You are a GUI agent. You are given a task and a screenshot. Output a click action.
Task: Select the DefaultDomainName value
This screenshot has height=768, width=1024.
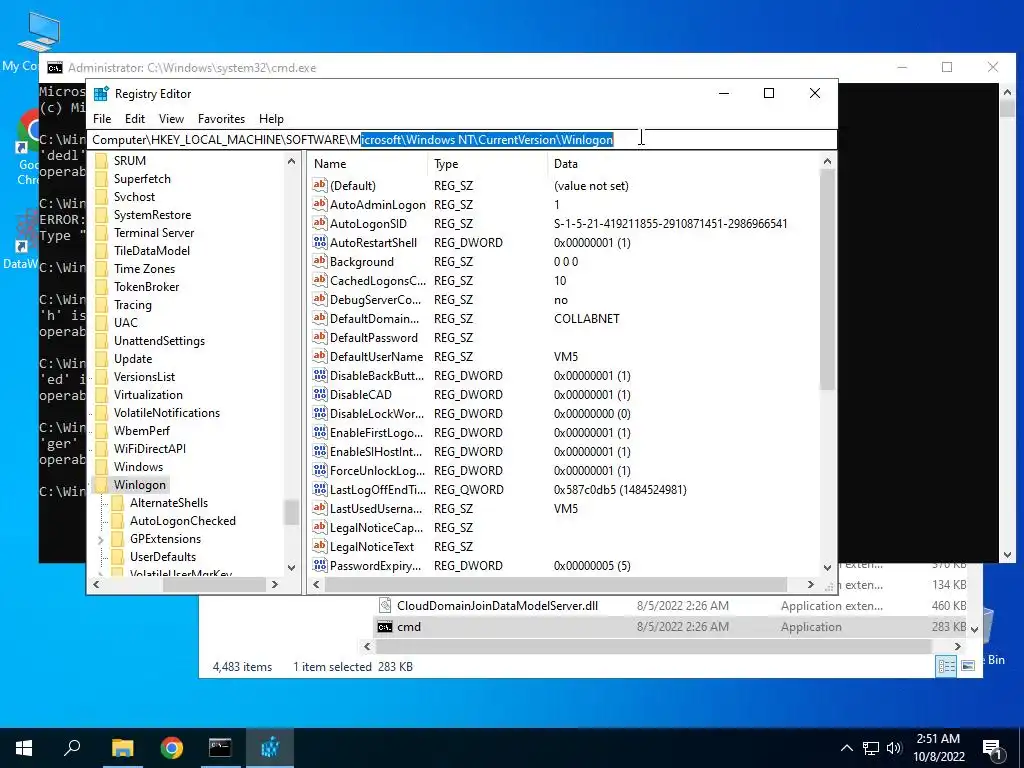[x=374, y=319]
